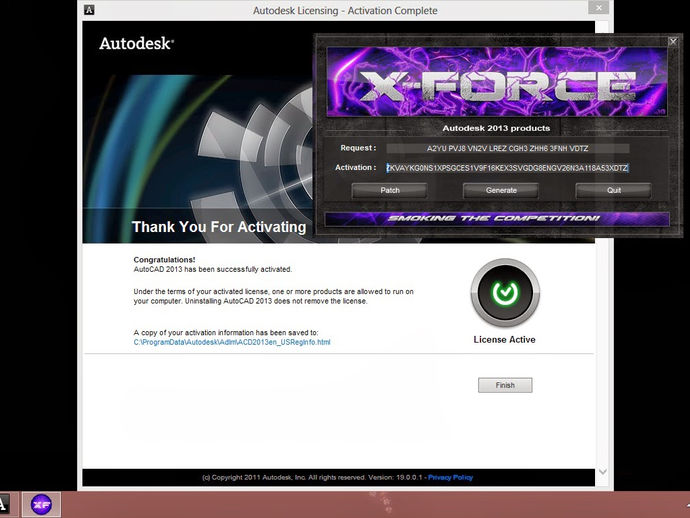Click the Request code field
Screen dimensions: 690x518
tap(507, 148)
